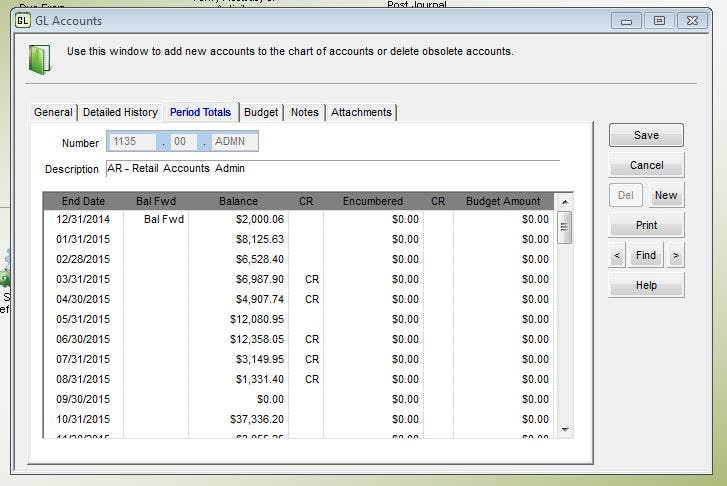Go to next account with > button

[676, 255]
